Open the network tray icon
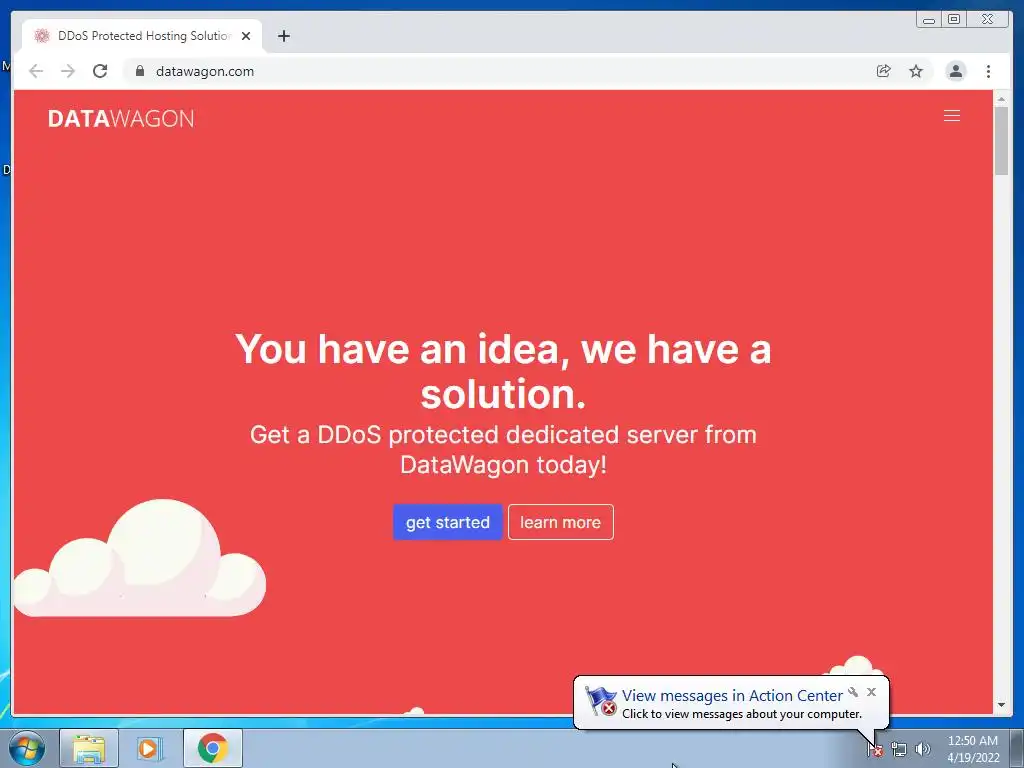 [x=899, y=749]
